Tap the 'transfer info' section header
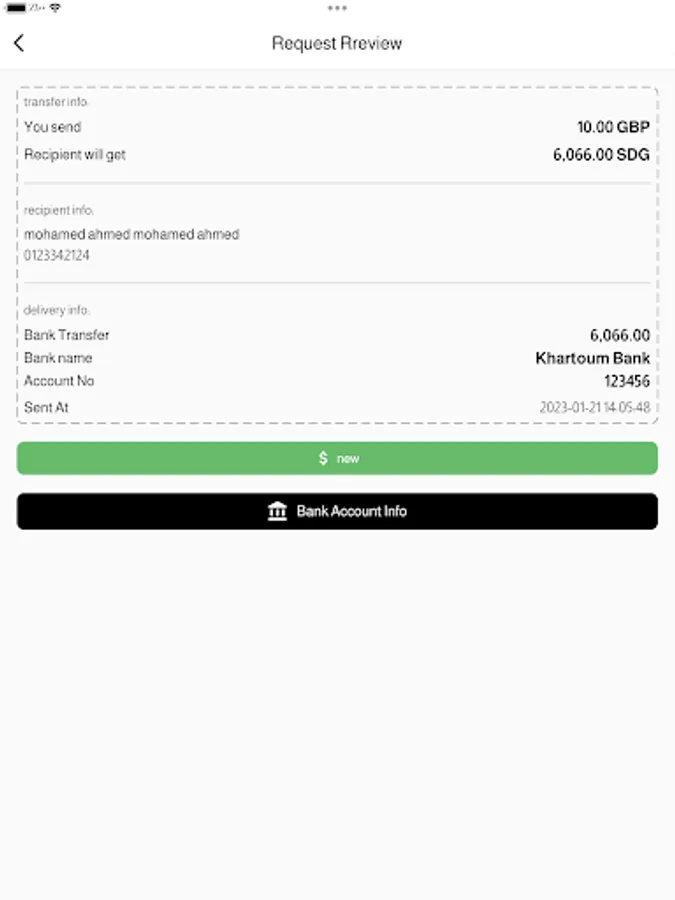This screenshot has width=675, height=900. [x=56, y=103]
